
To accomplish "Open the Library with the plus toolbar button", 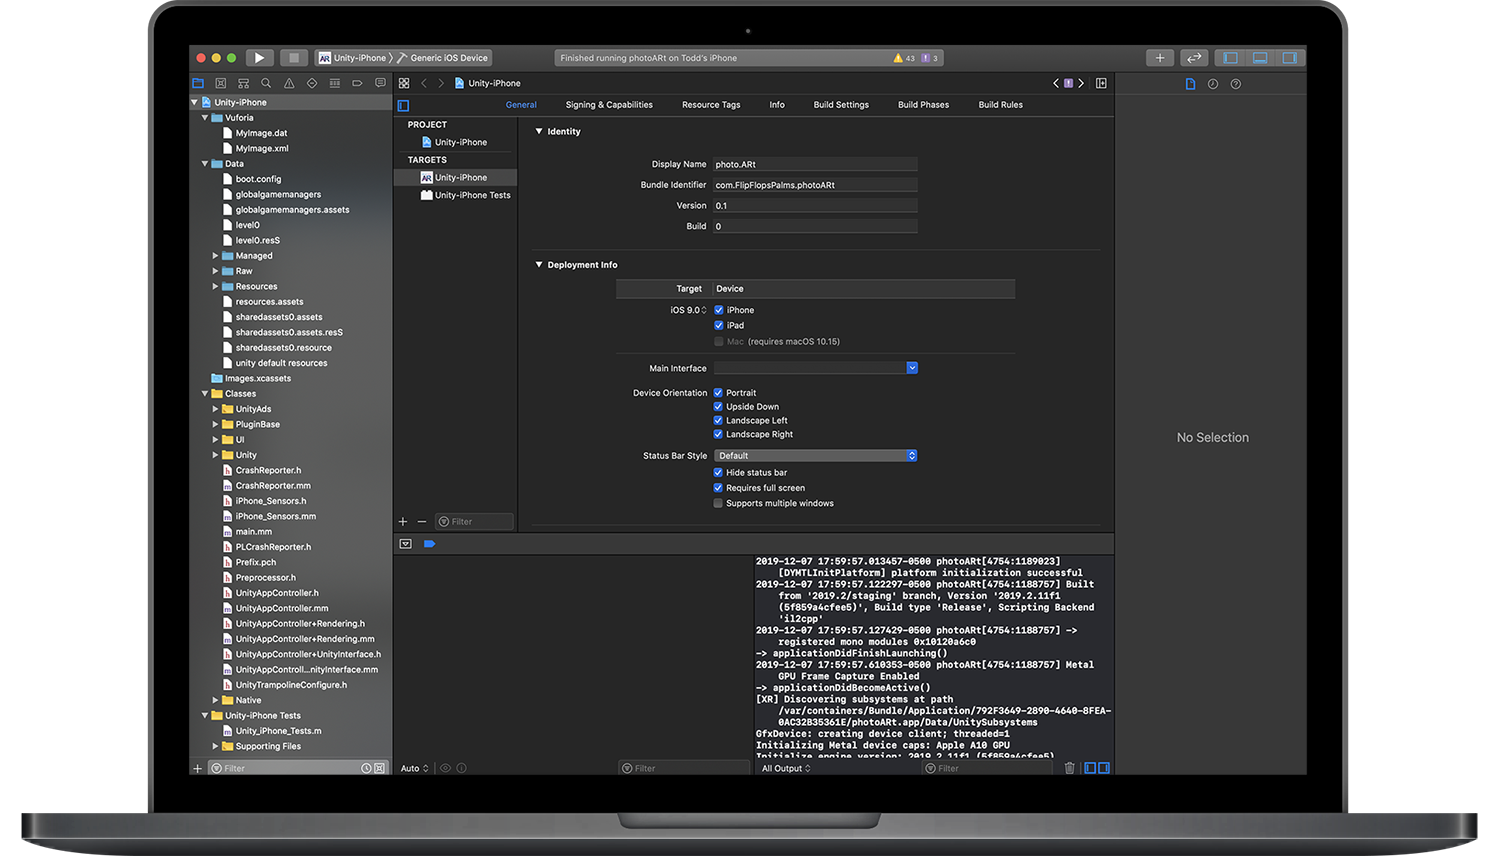I will (1160, 58).
